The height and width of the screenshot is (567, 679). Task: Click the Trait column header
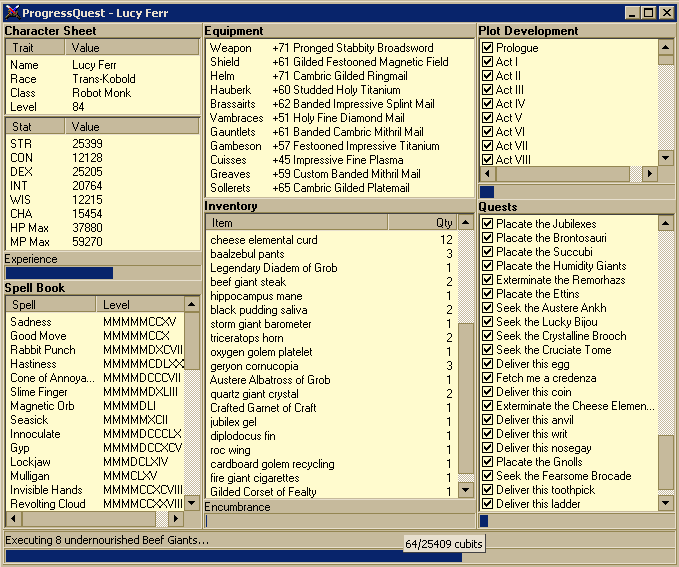[x=36, y=48]
